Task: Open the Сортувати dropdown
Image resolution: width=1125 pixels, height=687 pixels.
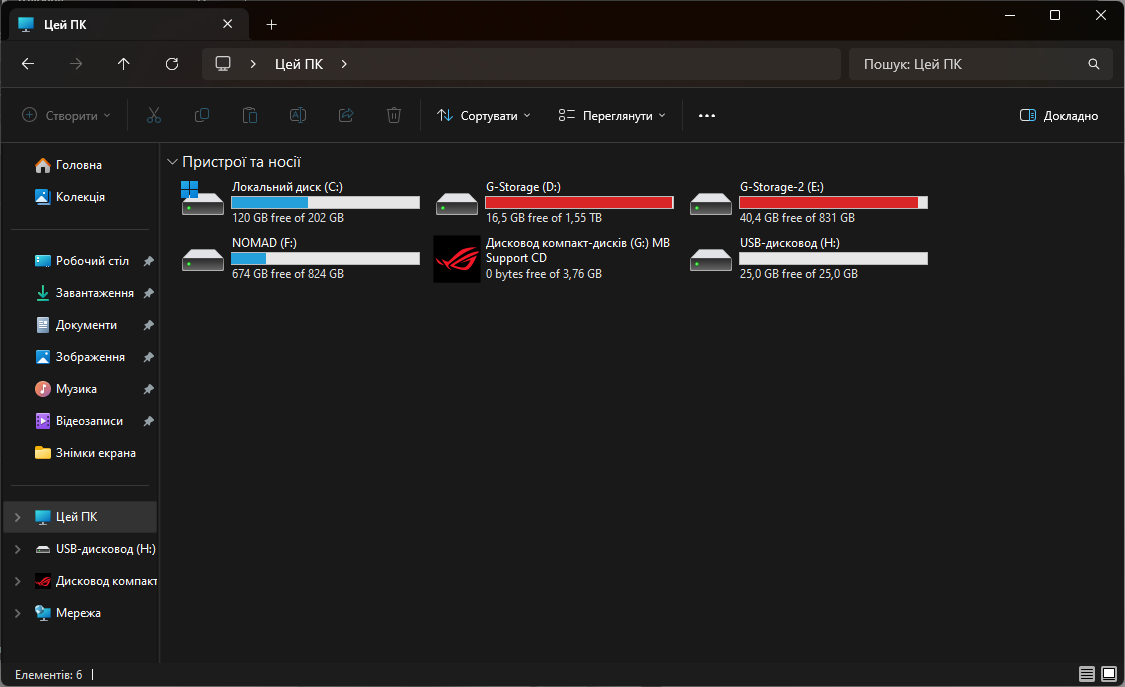Action: (483, 115)
